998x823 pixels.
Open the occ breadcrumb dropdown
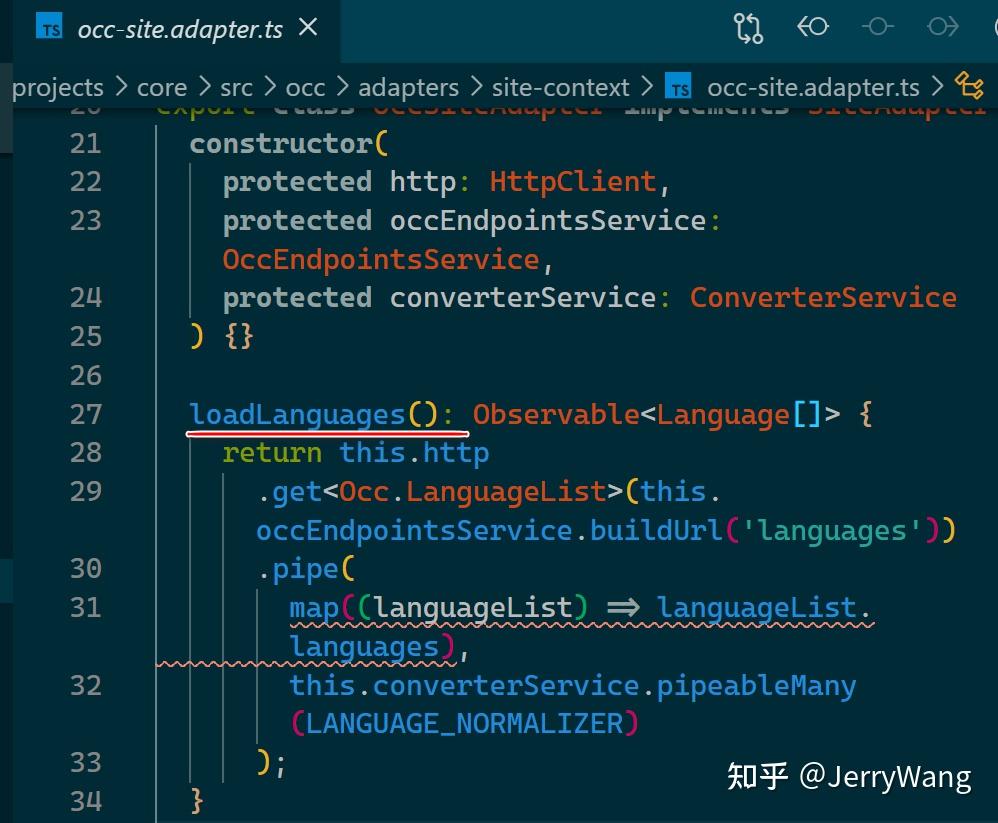click(x=305, y=87)
